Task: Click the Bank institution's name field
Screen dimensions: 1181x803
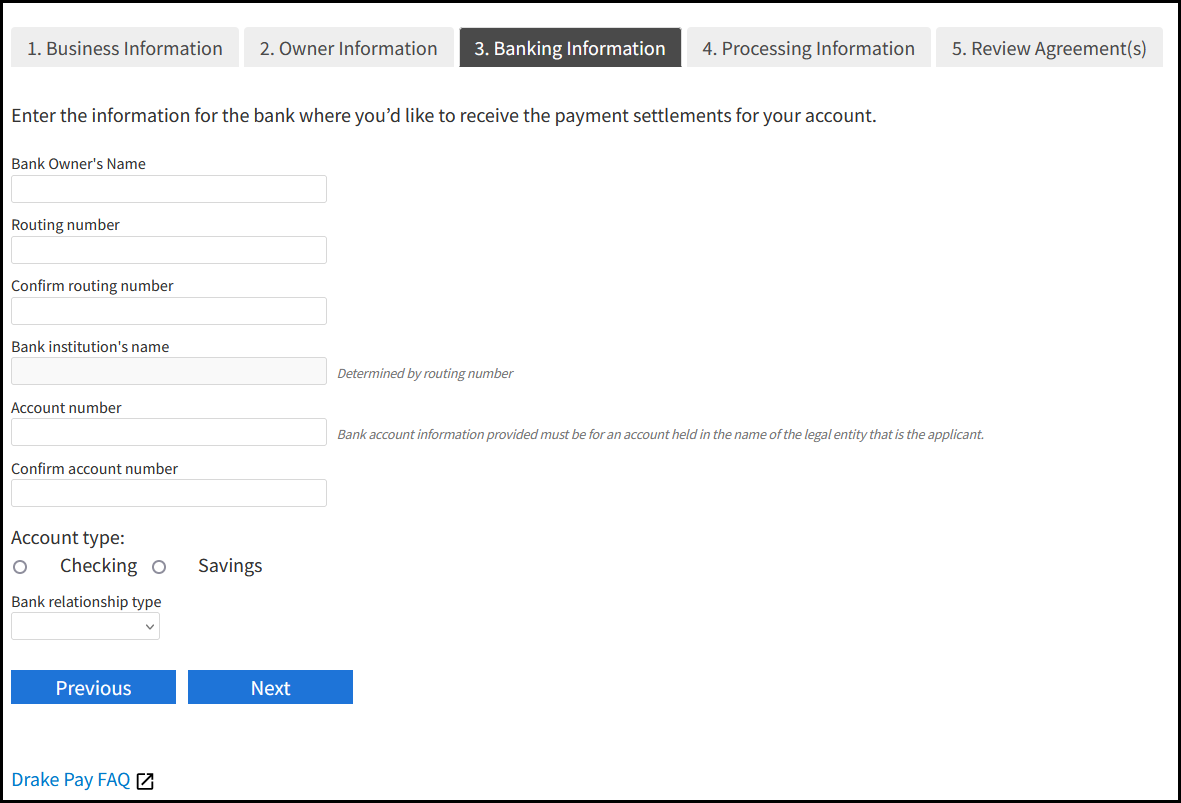Action: 168,371
